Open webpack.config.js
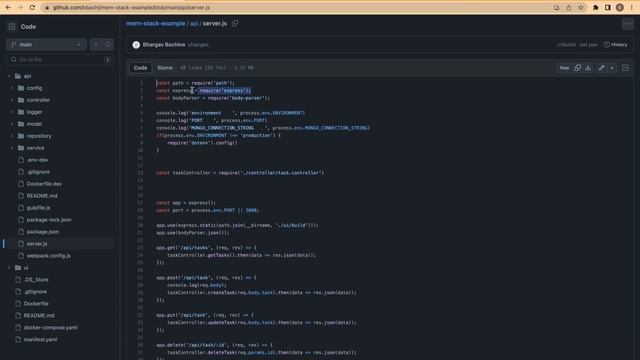 point(49,256)
